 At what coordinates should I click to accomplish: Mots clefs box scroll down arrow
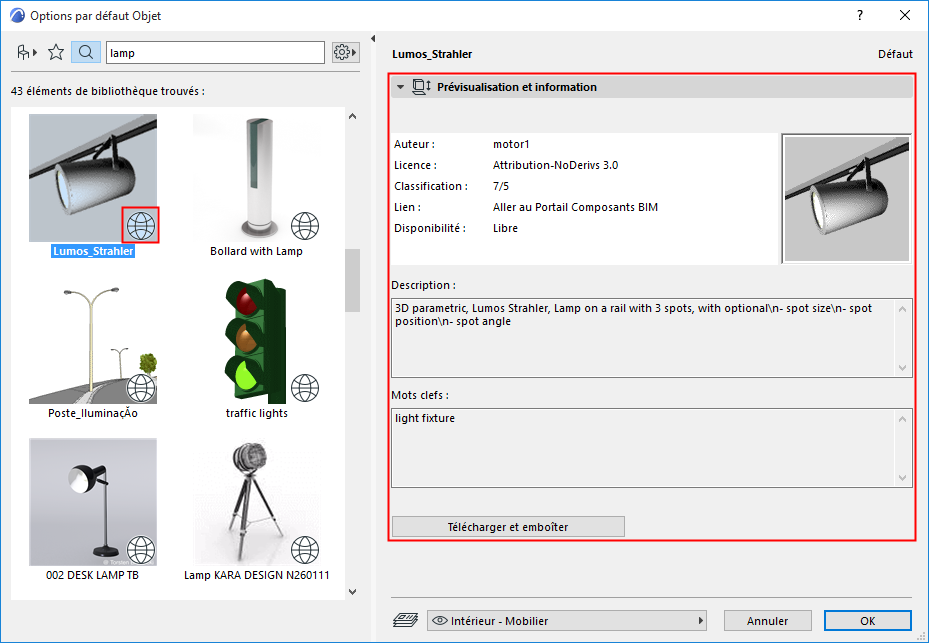pos(902,478)
